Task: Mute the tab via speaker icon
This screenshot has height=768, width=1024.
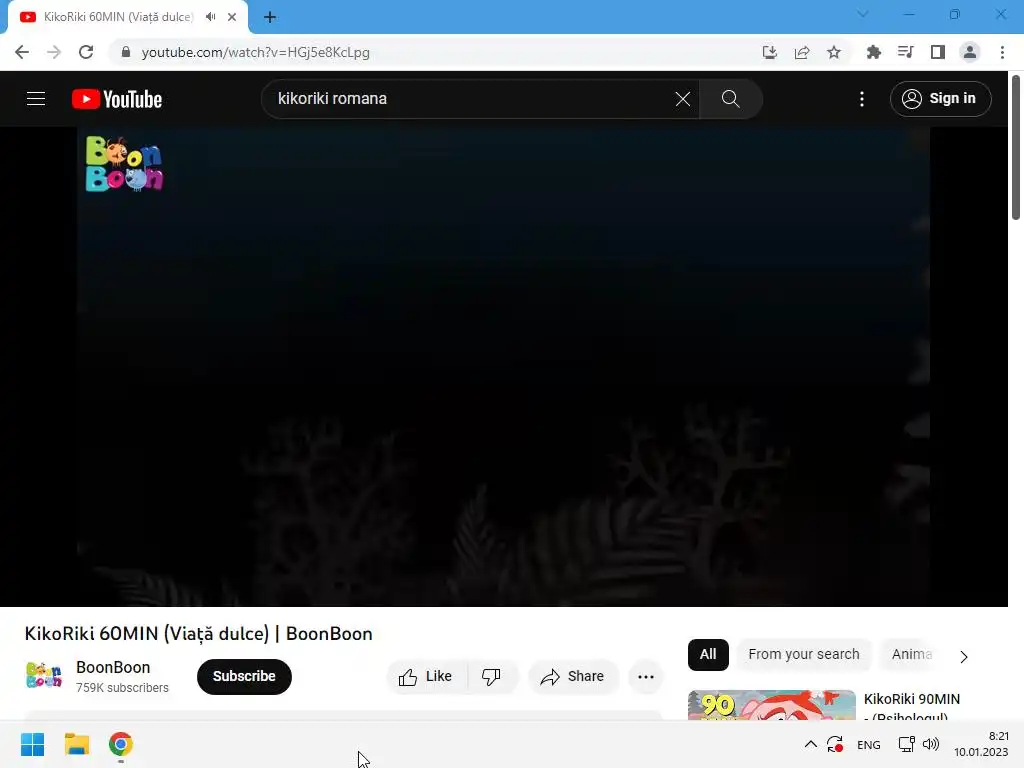Action: (210, 17)
